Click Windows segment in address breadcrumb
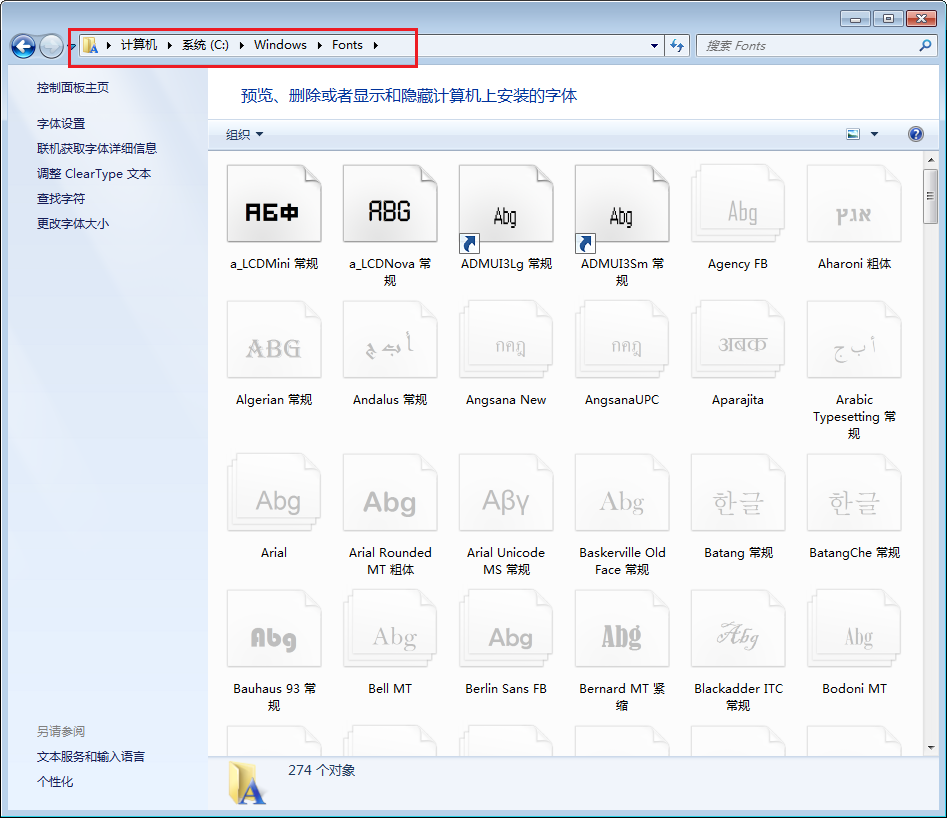 (x=280, y=45)
